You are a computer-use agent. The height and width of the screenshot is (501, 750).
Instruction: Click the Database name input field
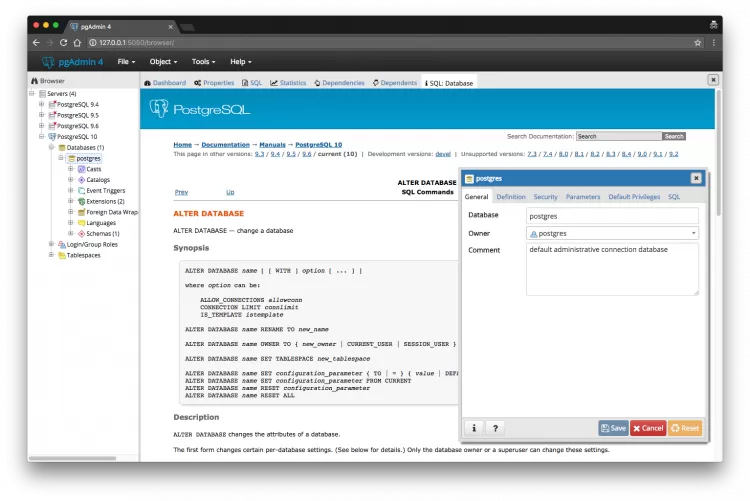(612, 216)
